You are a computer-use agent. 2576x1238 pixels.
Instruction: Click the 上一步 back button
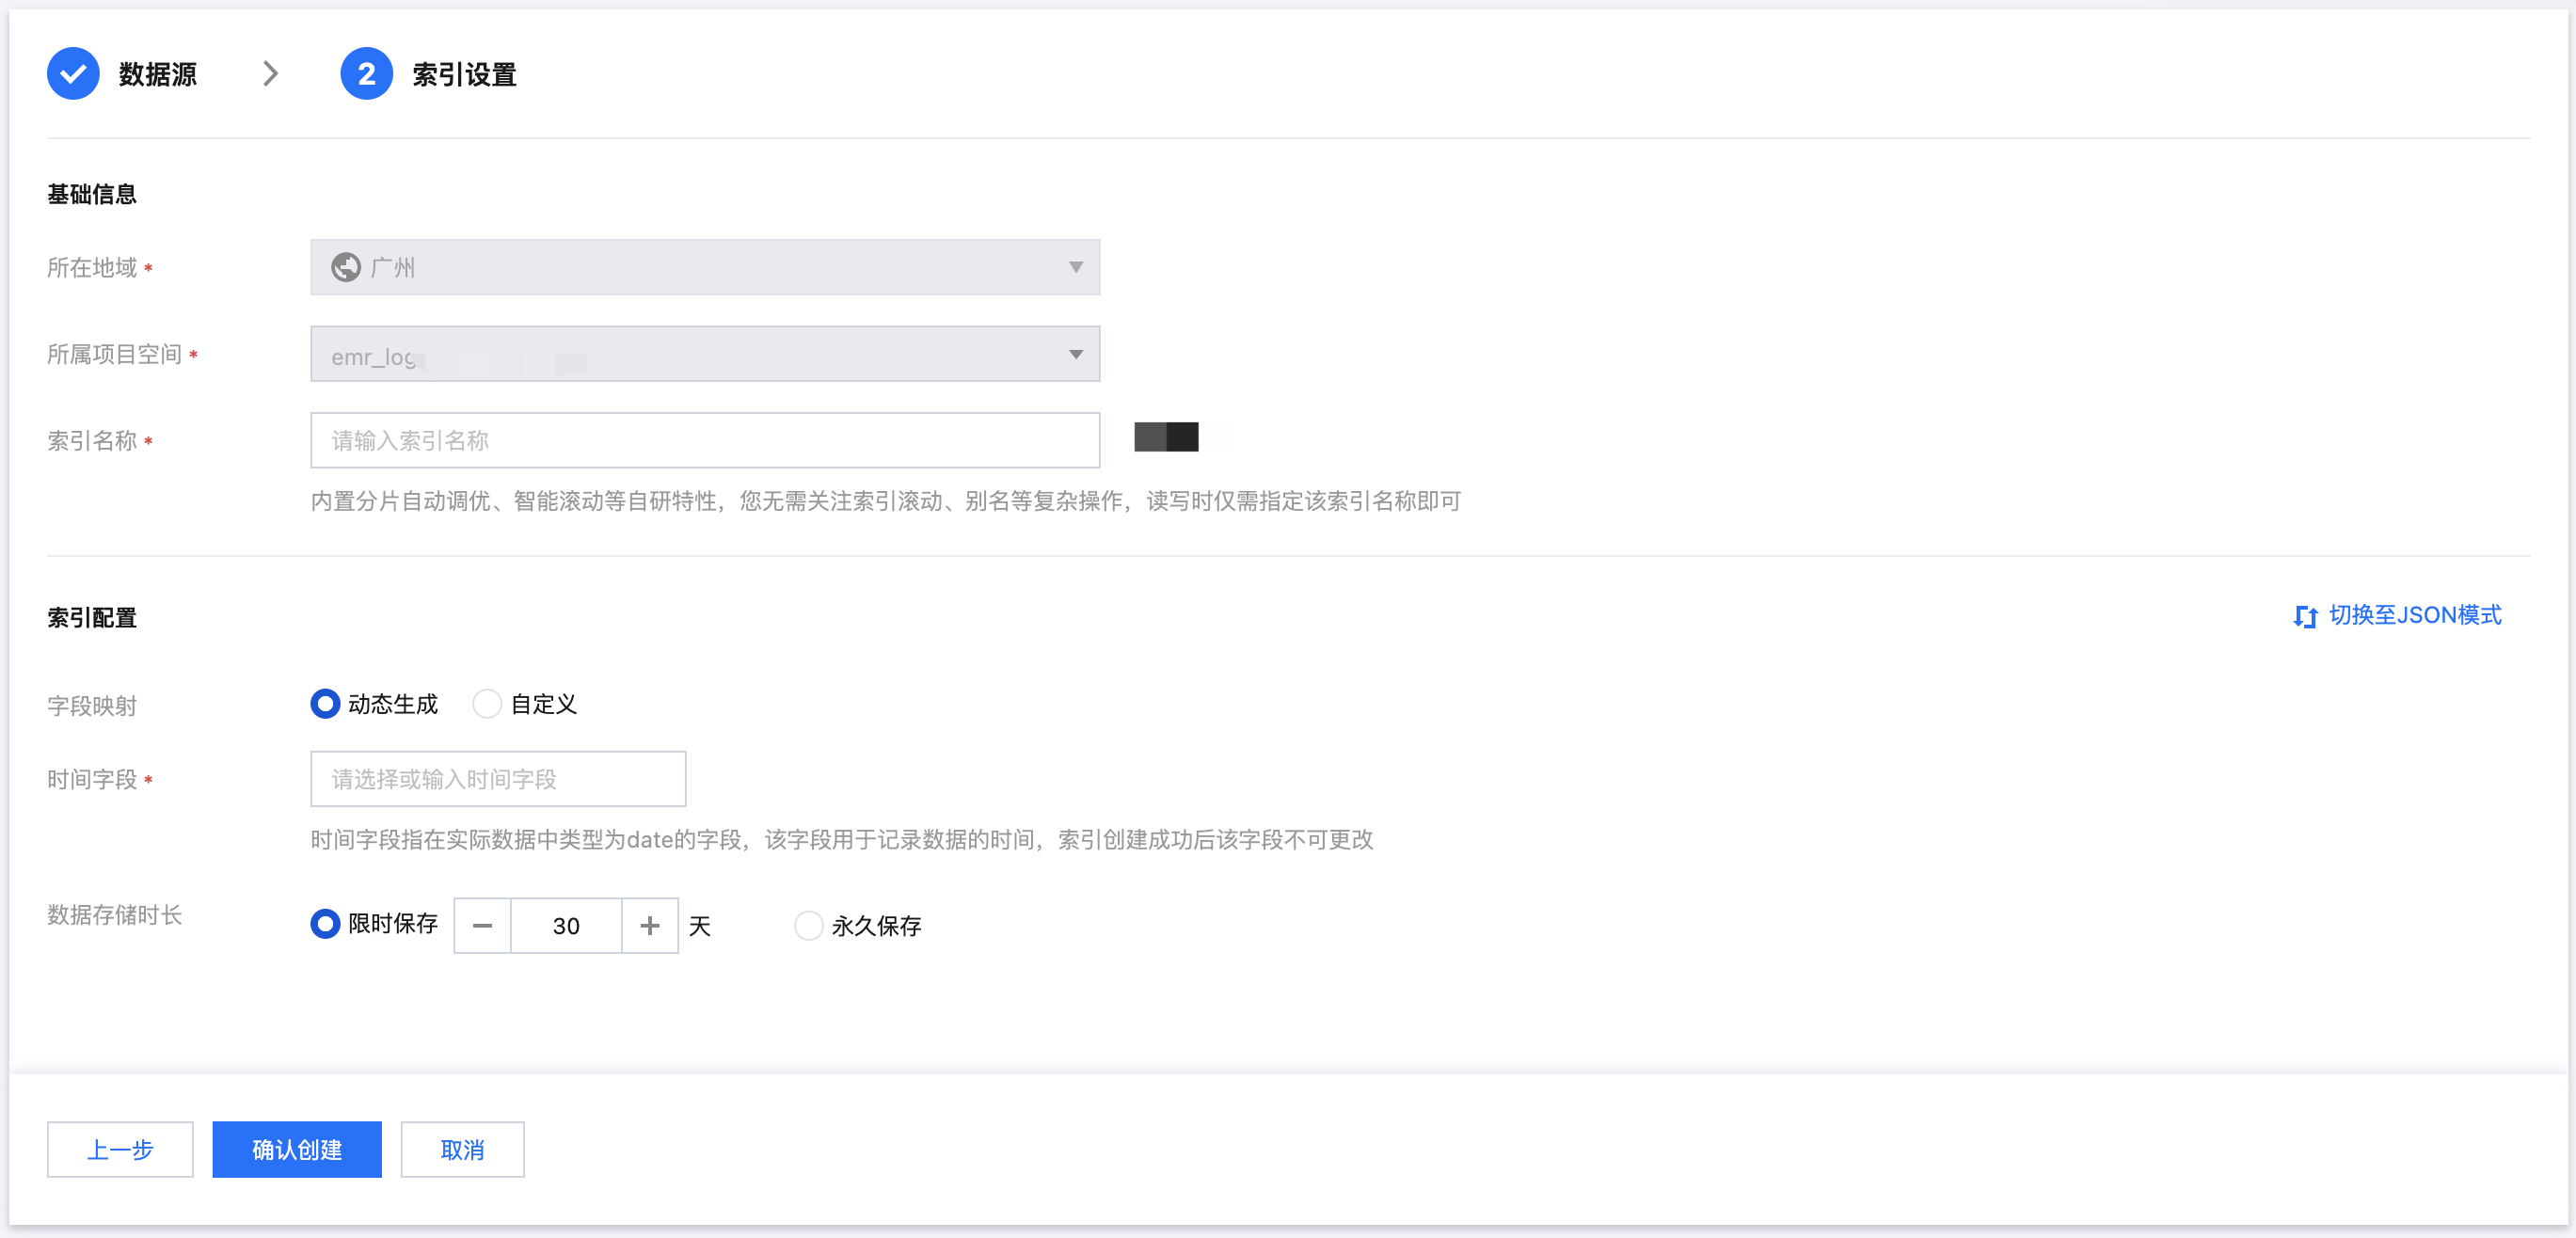(x=120, y=1149)
